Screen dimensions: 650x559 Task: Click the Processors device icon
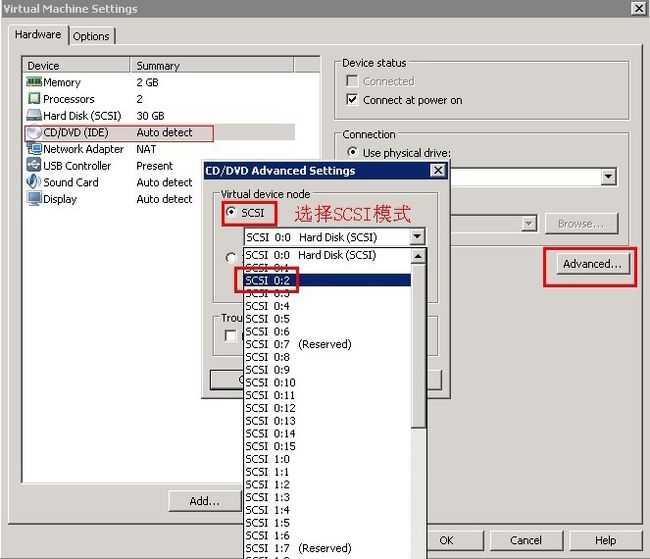[34, 99]
